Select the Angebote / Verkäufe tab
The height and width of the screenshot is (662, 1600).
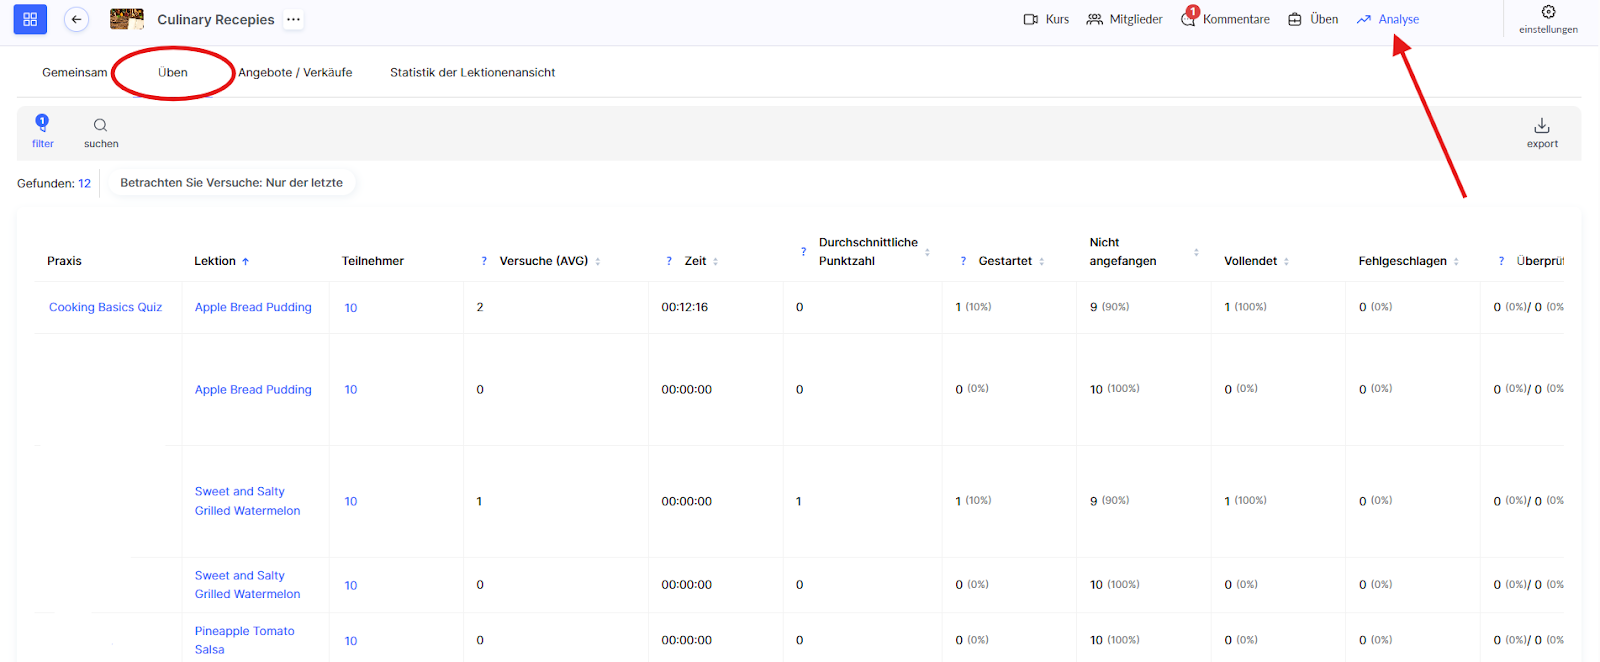point(295,72)
